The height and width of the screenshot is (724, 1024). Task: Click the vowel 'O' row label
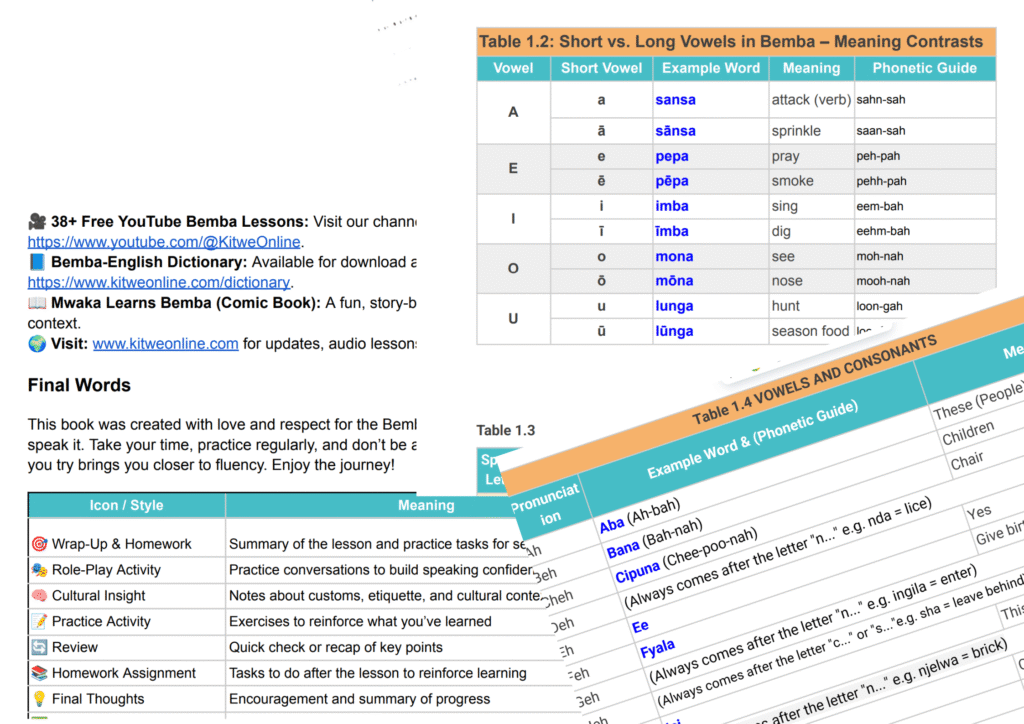[x=513, y=268]
